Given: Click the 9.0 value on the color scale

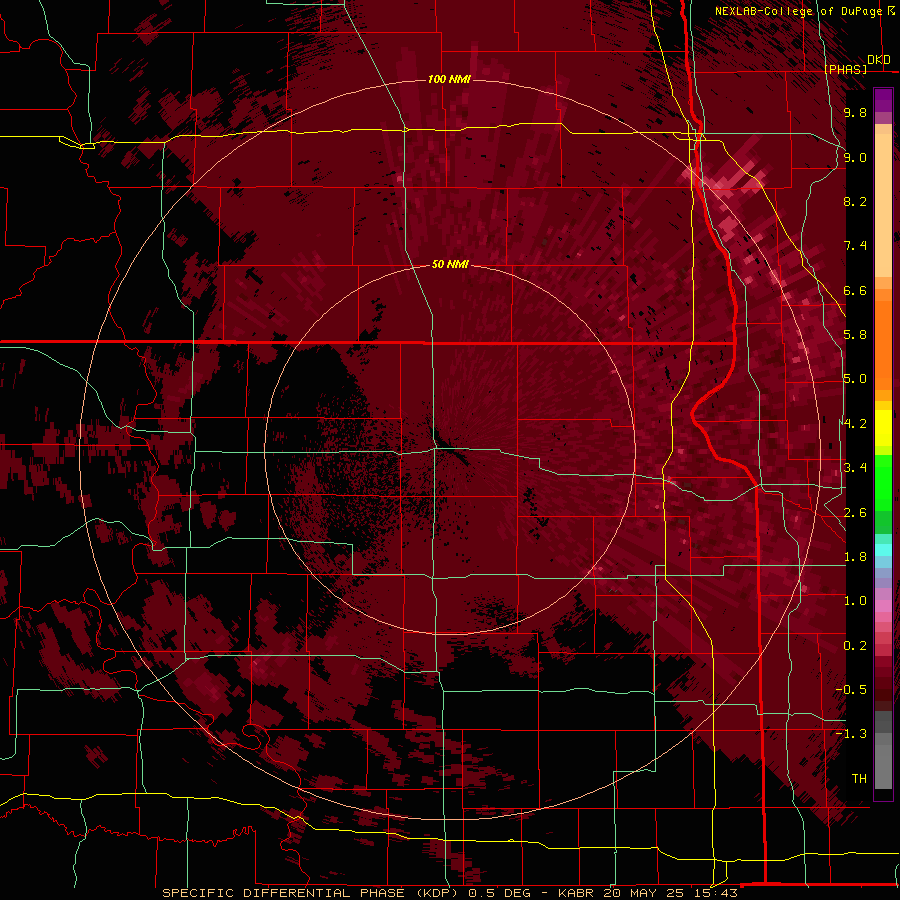Looking at the screenshot, I should (x=855, y=157).
